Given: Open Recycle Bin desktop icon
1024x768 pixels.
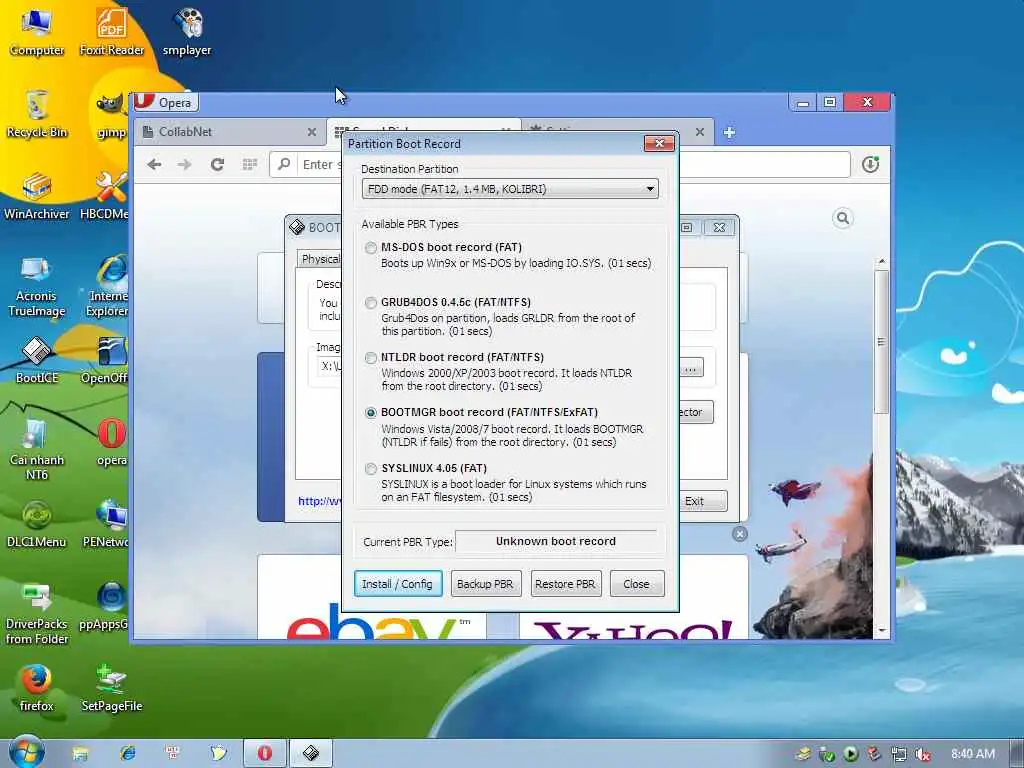Looking at the screenshot, I should 37,114.
